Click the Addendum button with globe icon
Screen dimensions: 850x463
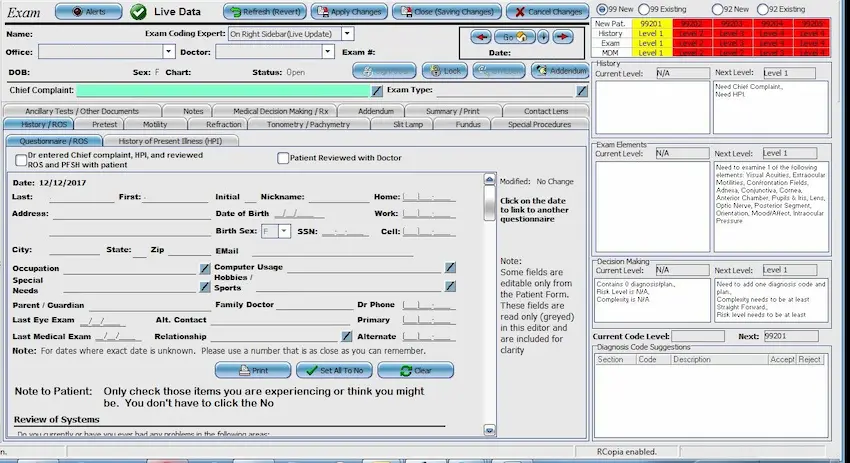[561, 70]
